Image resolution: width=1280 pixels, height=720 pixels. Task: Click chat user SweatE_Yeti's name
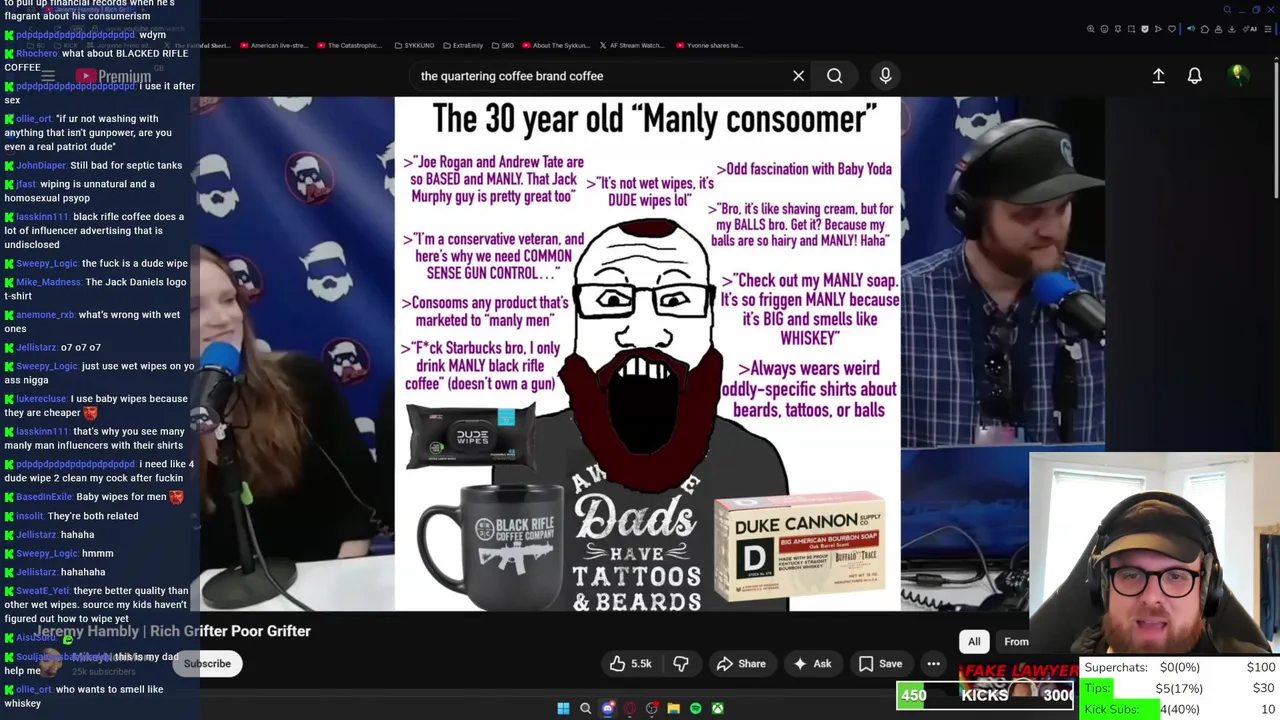[x=45, y=591]
